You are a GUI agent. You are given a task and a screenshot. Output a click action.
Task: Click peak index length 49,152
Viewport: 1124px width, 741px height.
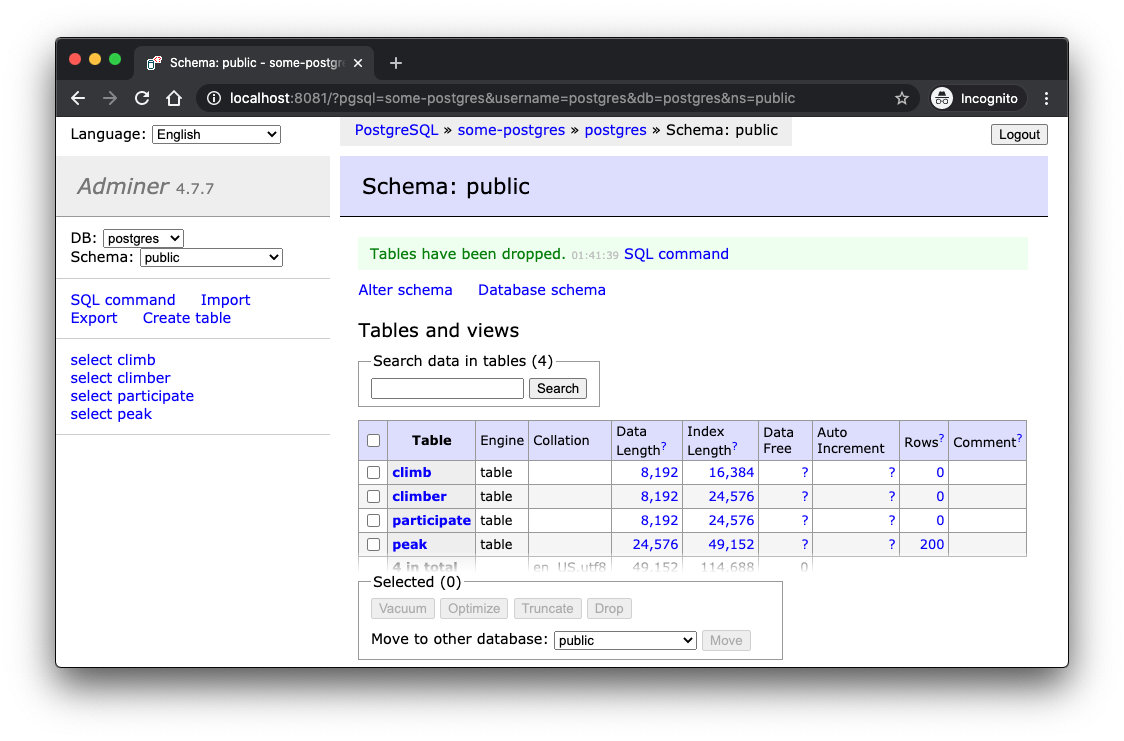(x=731, y=545)
